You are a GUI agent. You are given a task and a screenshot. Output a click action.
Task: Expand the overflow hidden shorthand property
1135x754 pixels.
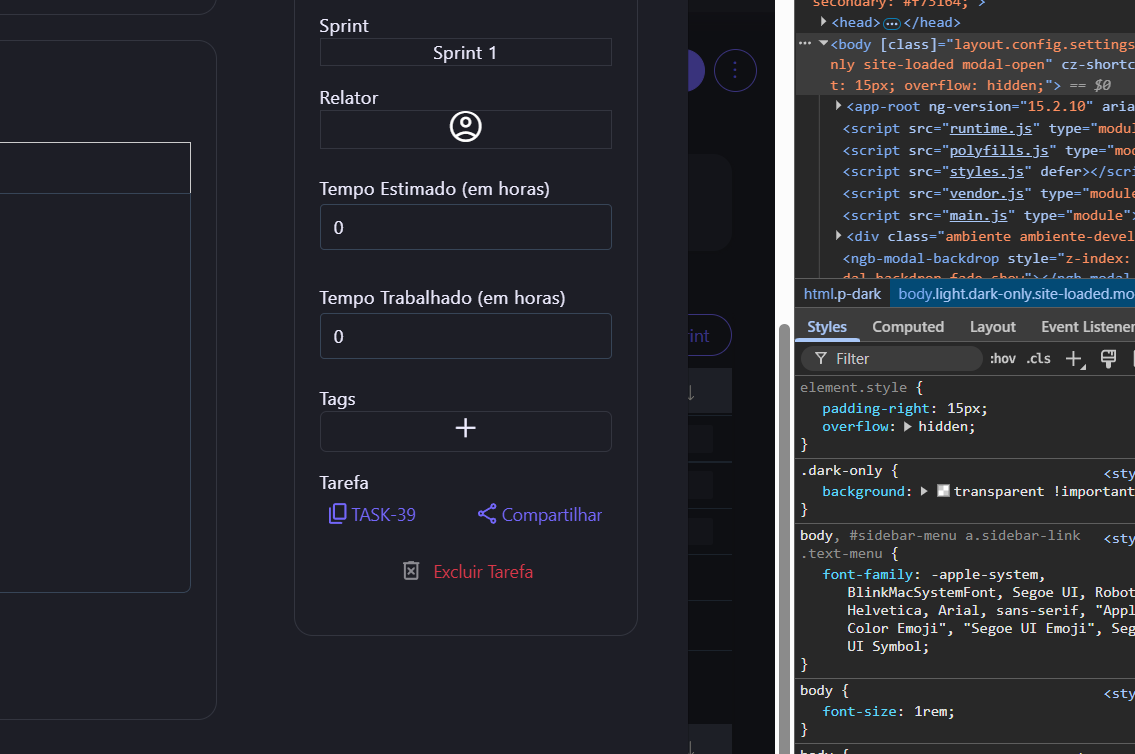[908, 427]
